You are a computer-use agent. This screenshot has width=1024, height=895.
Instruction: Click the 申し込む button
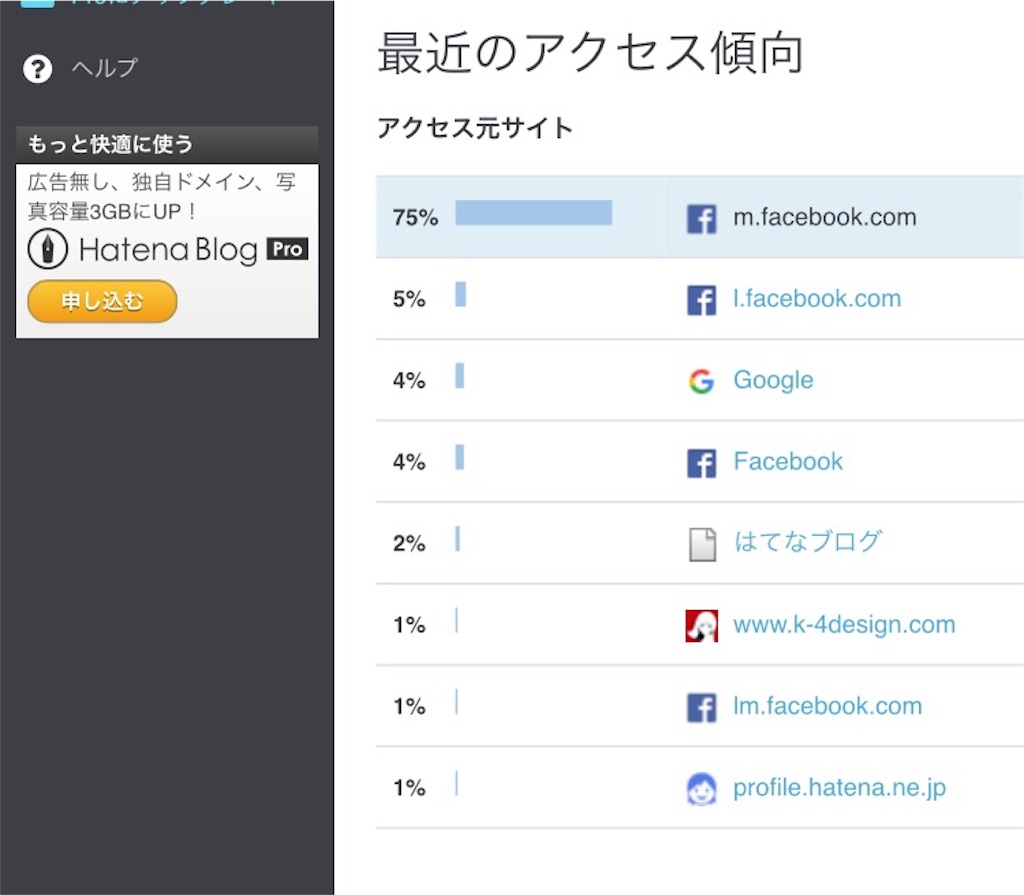tap(102, 301)
